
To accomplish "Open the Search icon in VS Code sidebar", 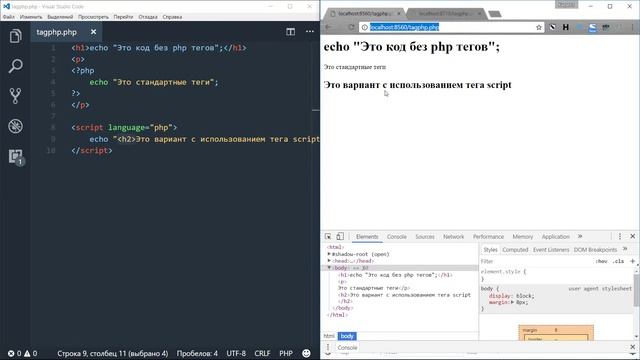I will pos(15,66).
